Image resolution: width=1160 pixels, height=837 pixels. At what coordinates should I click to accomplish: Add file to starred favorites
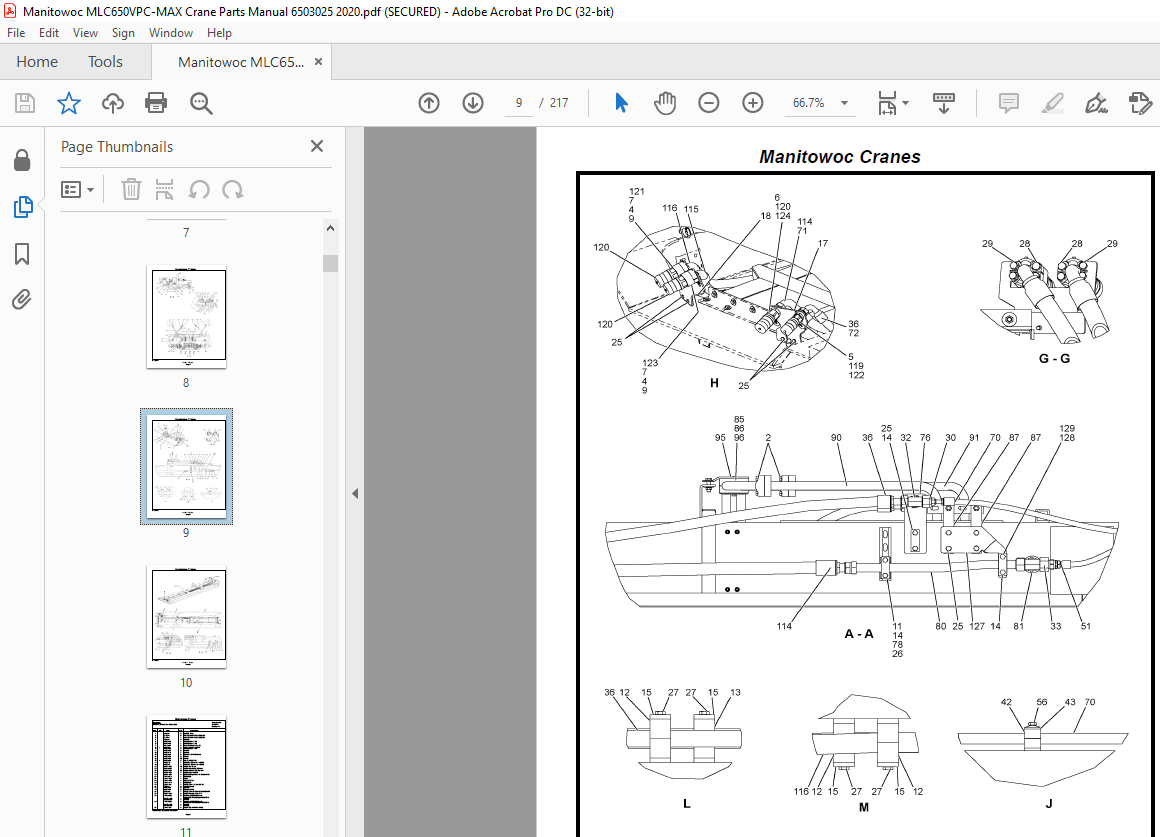coord(69,103)
